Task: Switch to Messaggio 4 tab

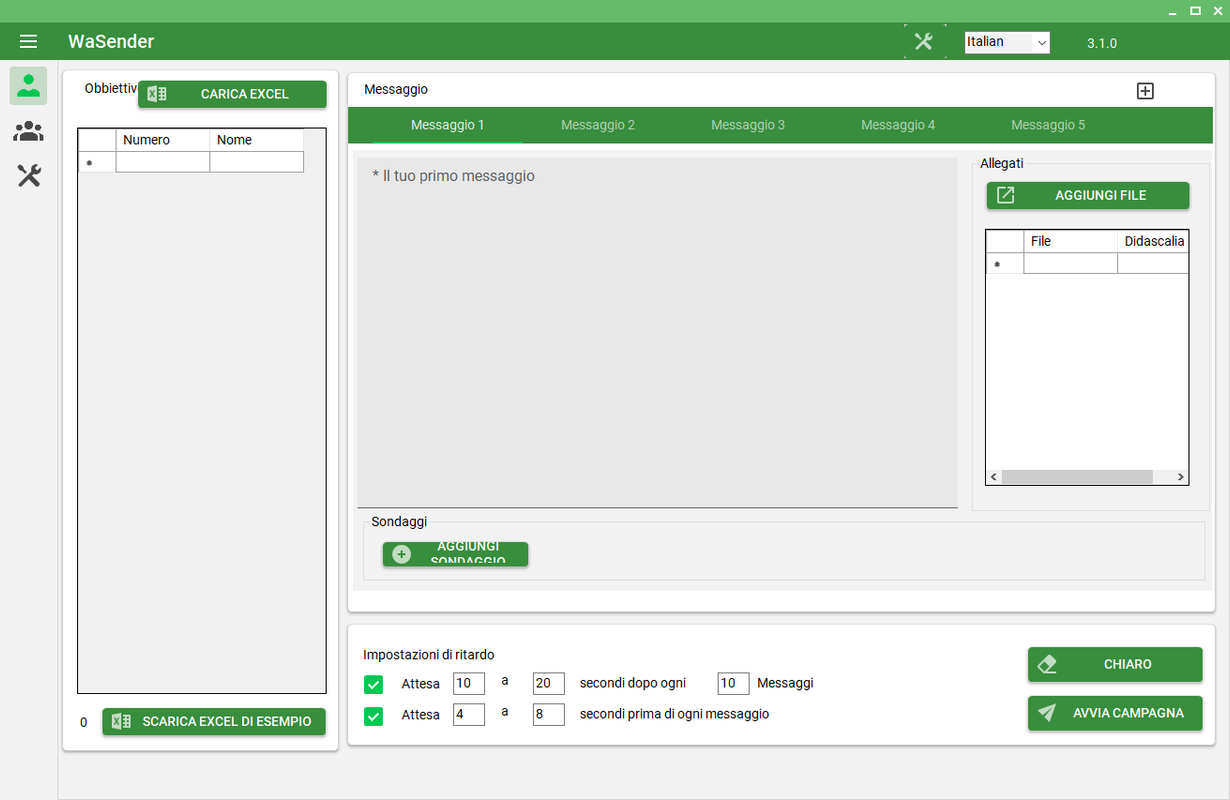Action: coord(898,125)
